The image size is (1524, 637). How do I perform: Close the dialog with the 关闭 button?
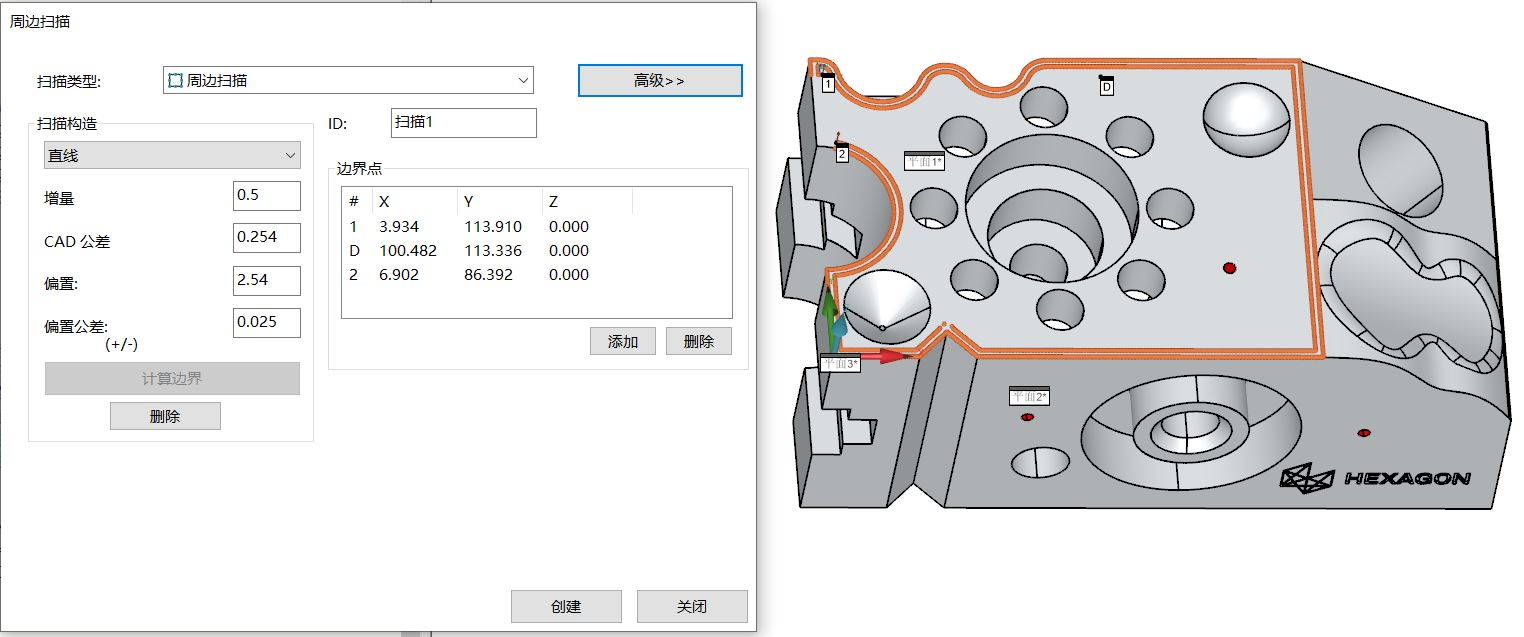[x=692, y=607]
